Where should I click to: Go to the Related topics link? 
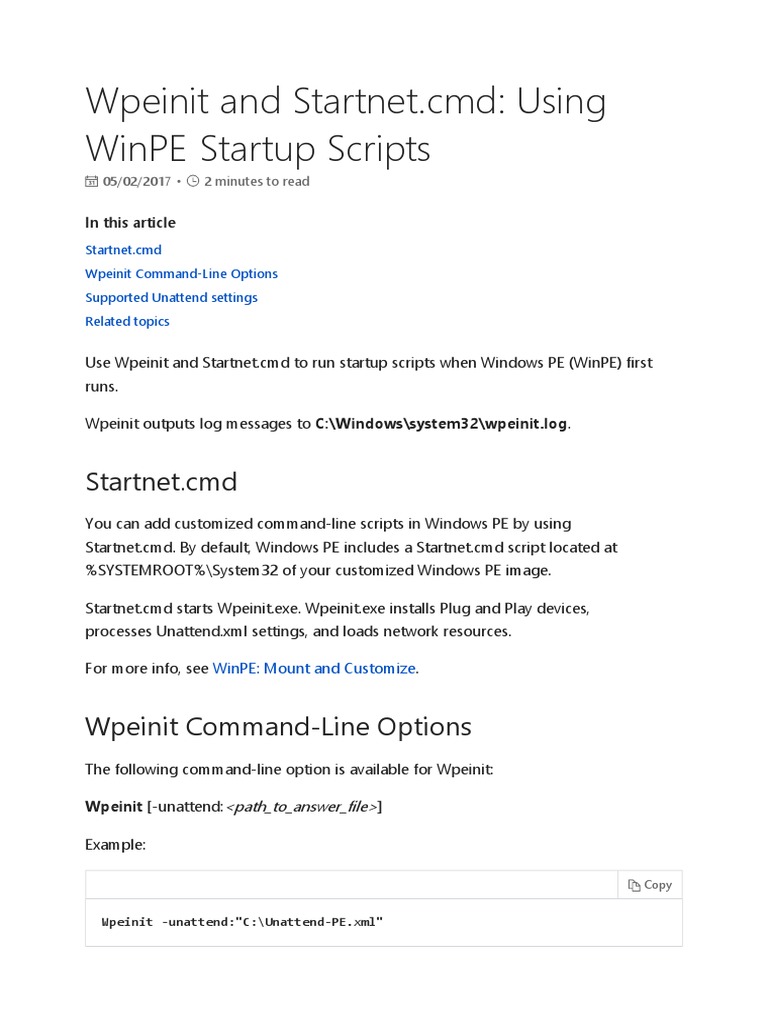[127, 322]
